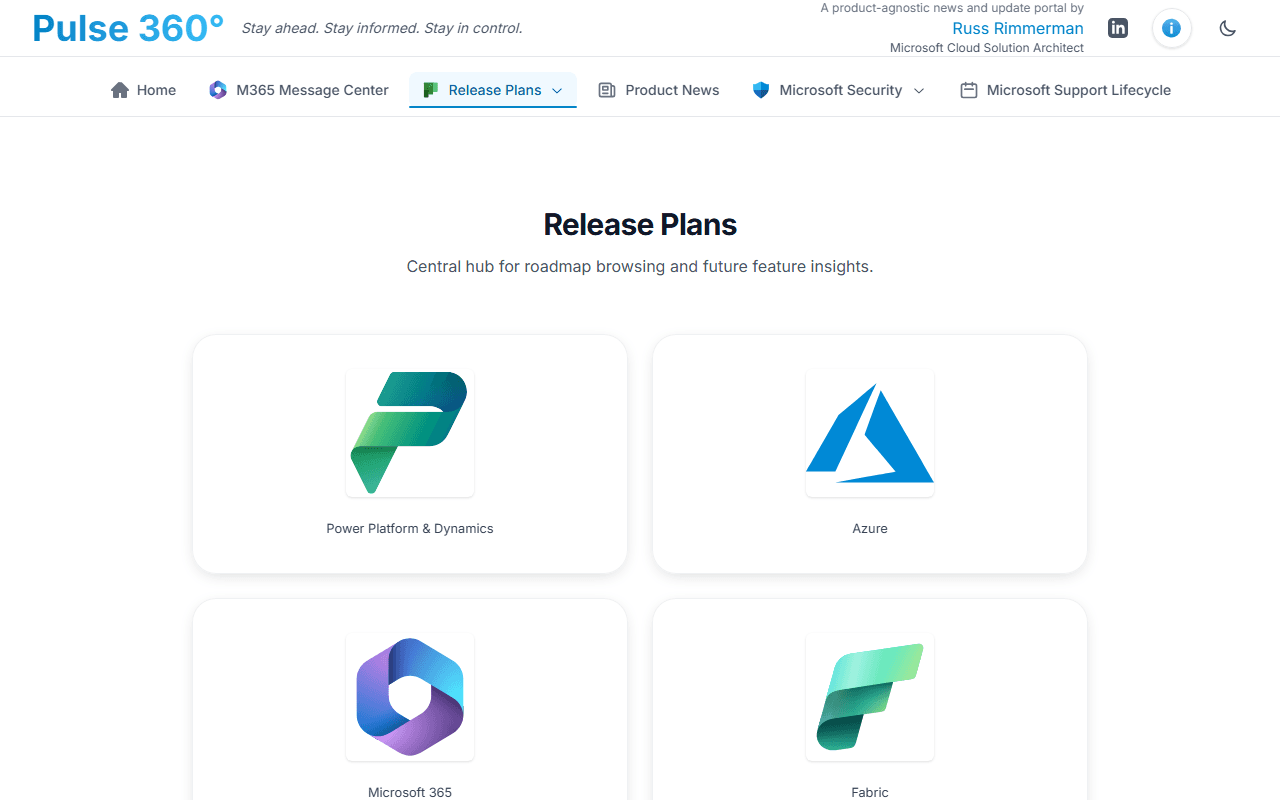Click the Support Lifecycle calendar icon
1280x800 pixels.
968,90
